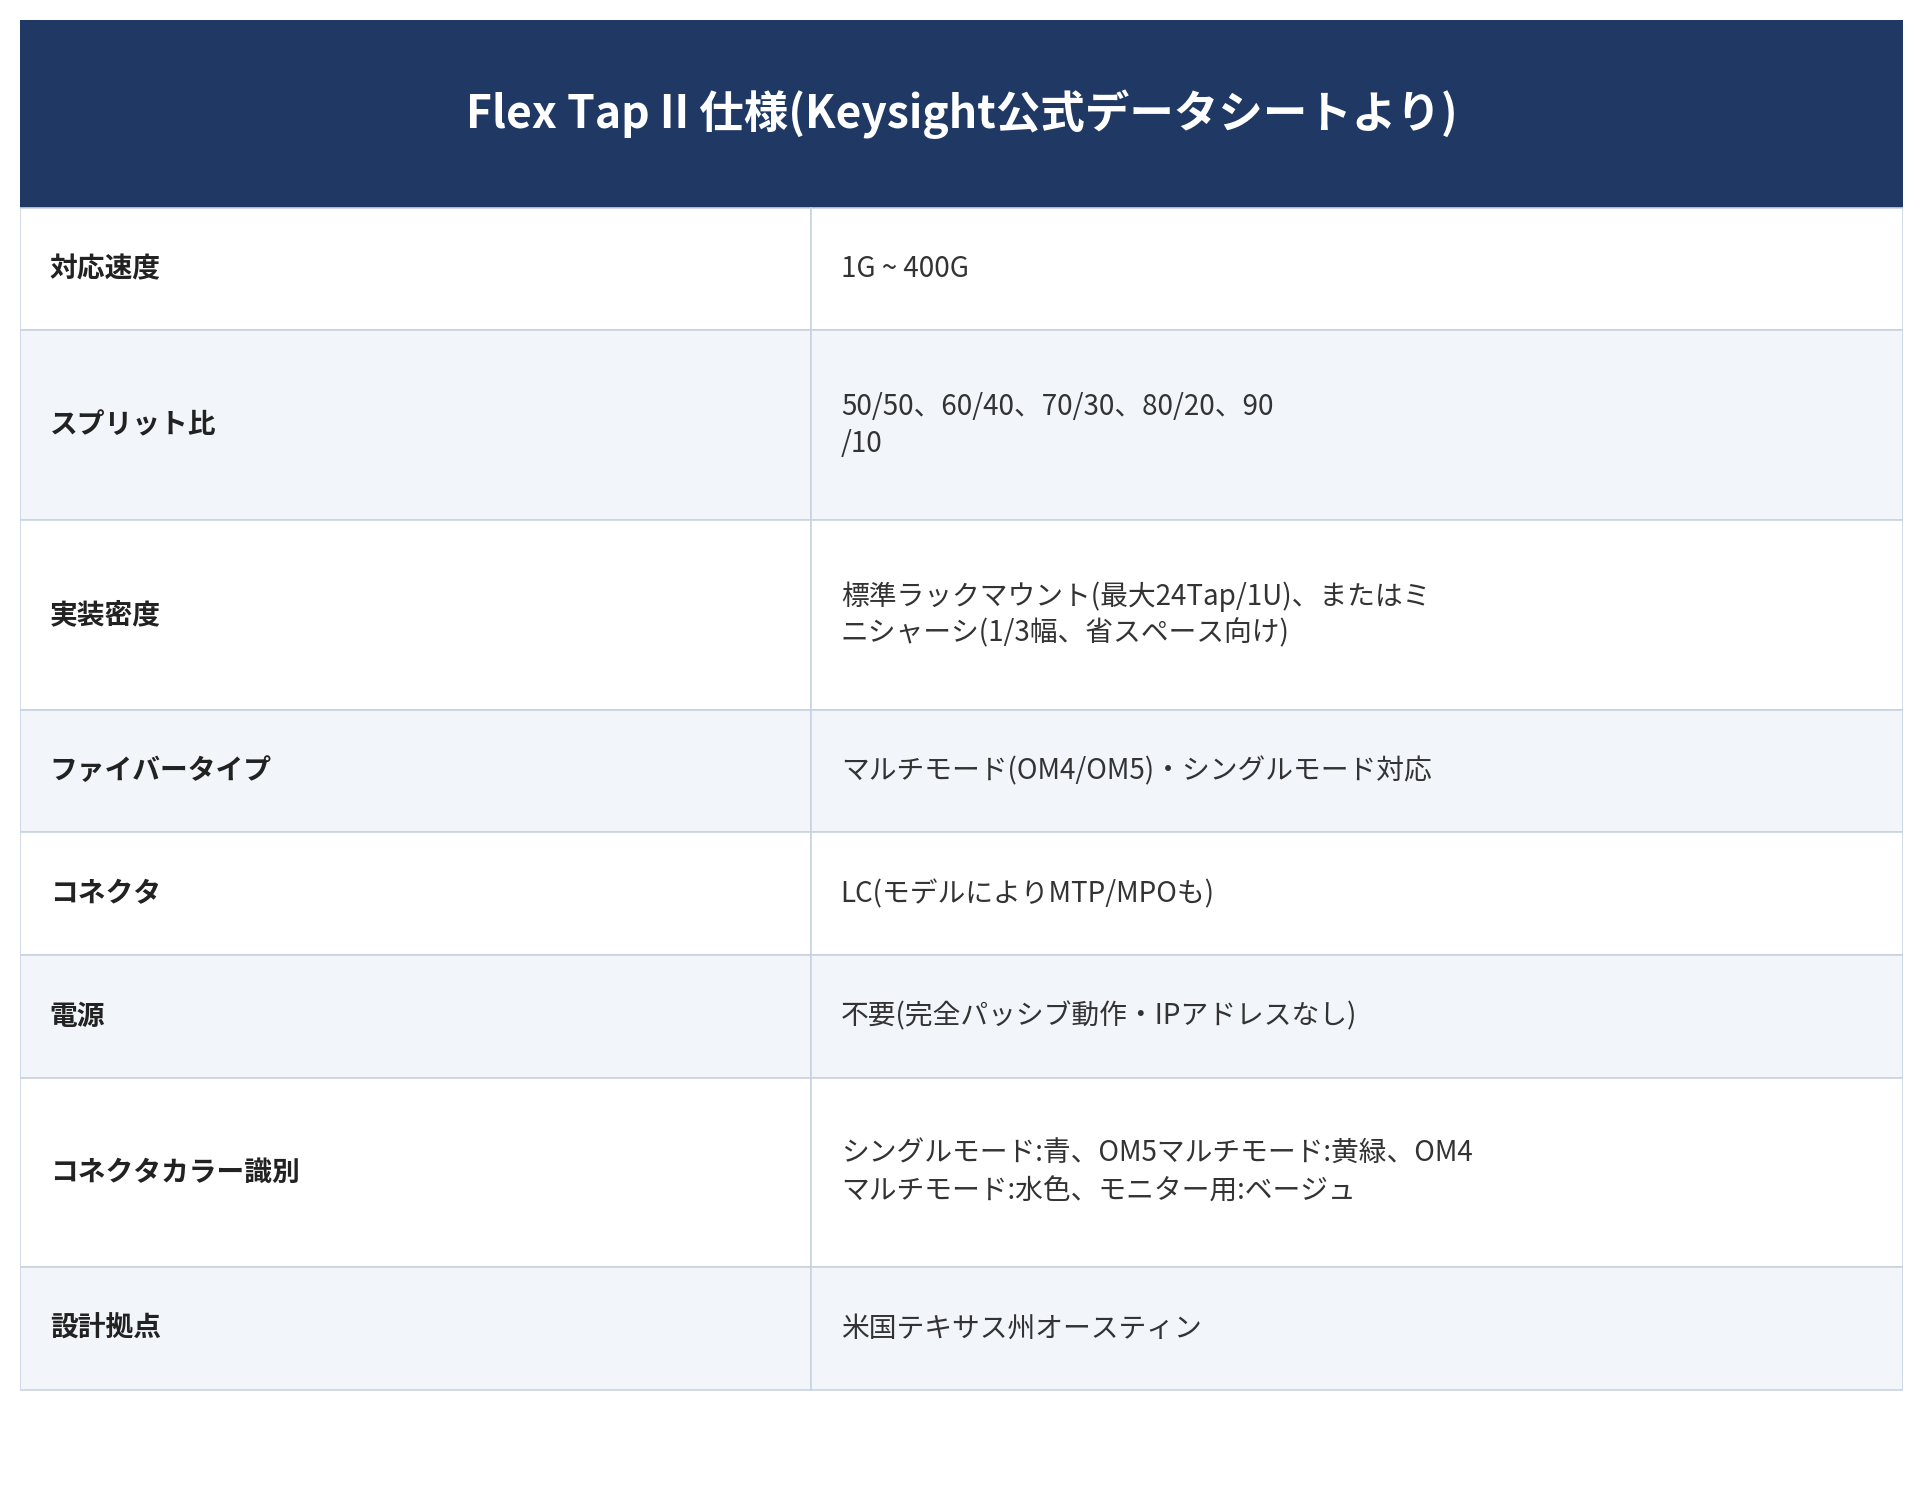Select the 設計拠点 row label
The height and width of the screenshot is (1489, 1923).
(105, 1326)
